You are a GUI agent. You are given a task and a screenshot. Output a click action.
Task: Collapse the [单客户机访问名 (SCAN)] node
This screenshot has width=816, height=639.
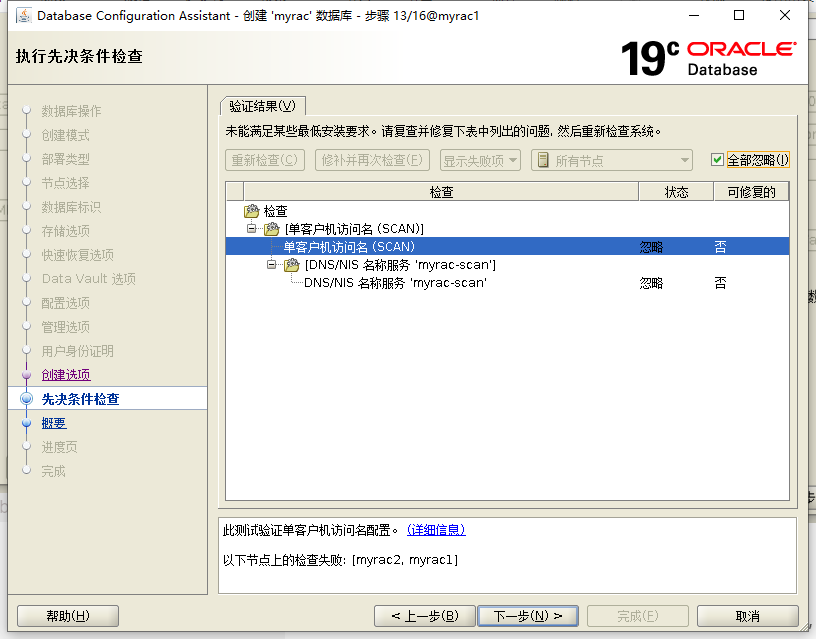pyautogui.click(x=252, y=228)
